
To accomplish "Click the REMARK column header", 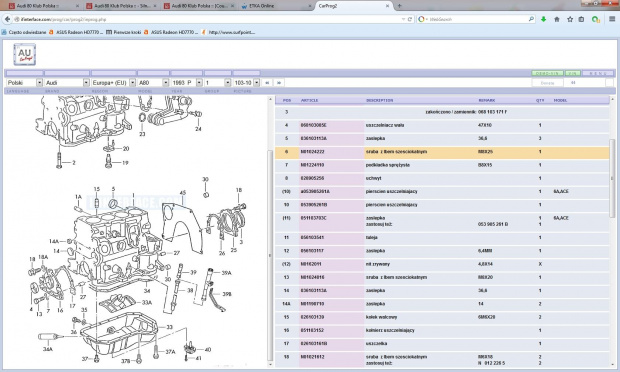I will [x=487, y=100].
